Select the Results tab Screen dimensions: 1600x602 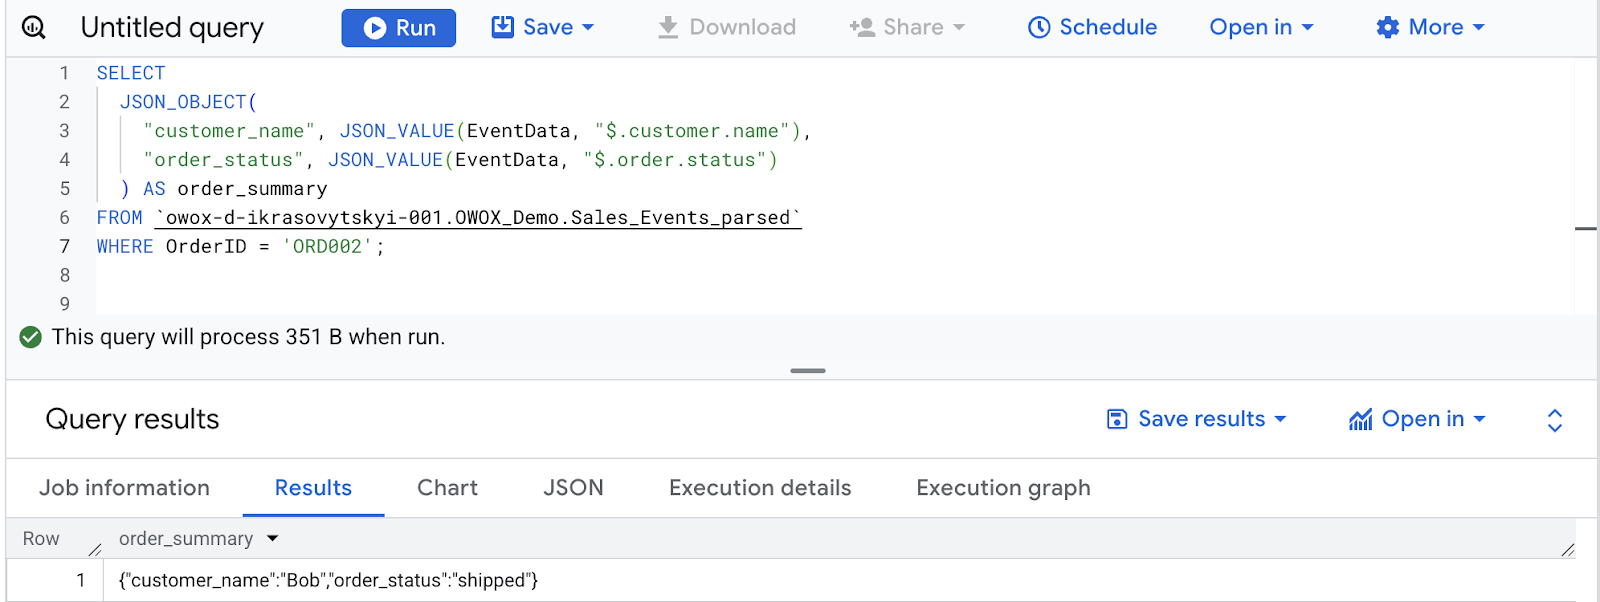pos(313,488)
